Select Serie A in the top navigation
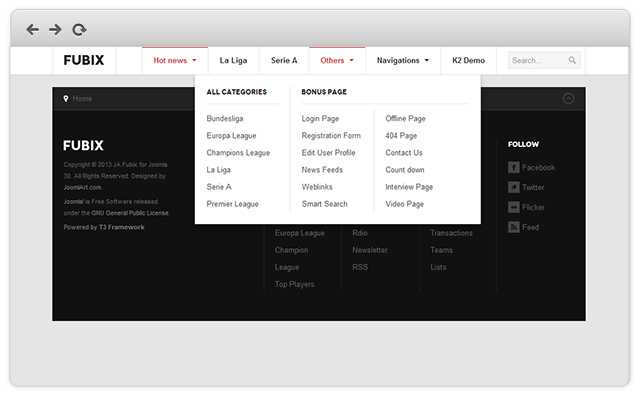Image resolution: width=640 pixels, height=395 pixels. [x=284, y=60]
